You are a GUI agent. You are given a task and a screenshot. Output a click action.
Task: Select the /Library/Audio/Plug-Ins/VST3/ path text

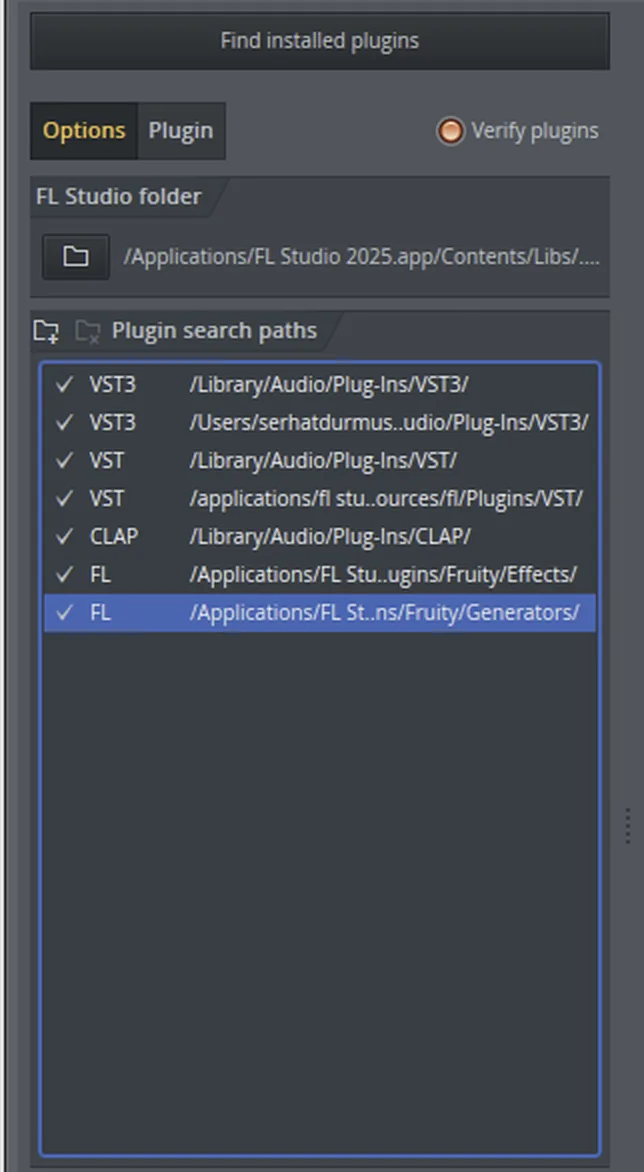tap(329, 384)
